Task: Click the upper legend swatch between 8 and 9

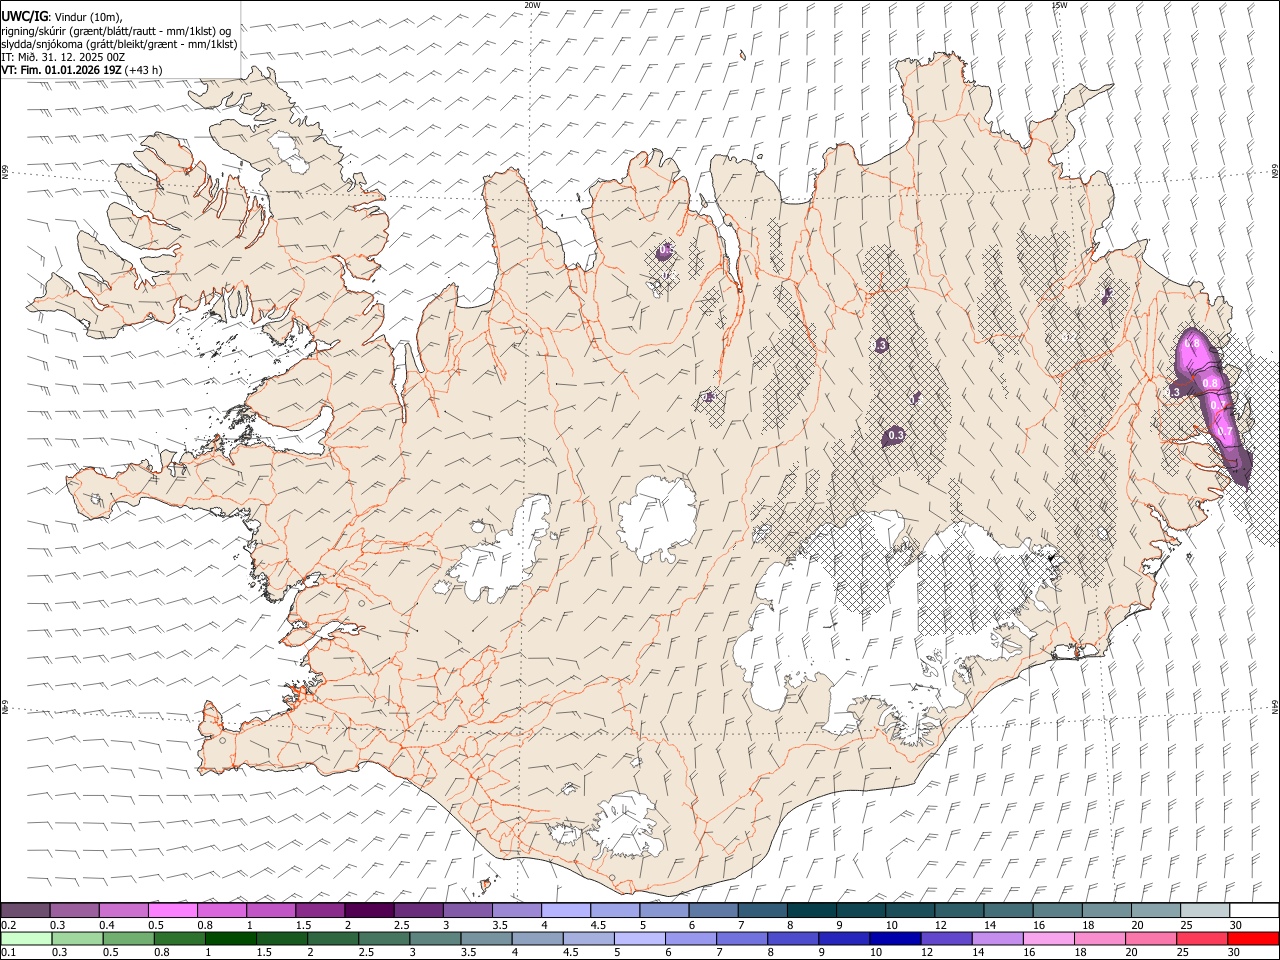Action: click(x=812, y=910)
